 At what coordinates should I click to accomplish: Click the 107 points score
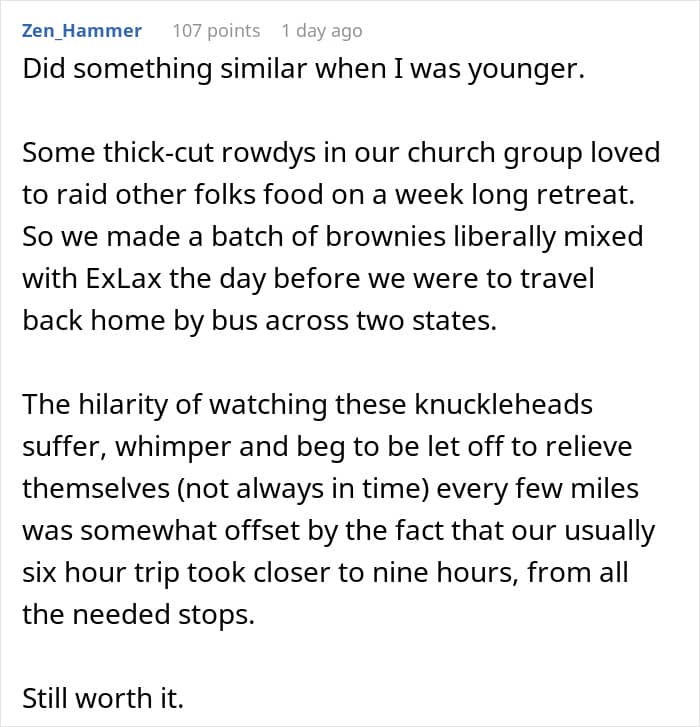tap(216, 31)
